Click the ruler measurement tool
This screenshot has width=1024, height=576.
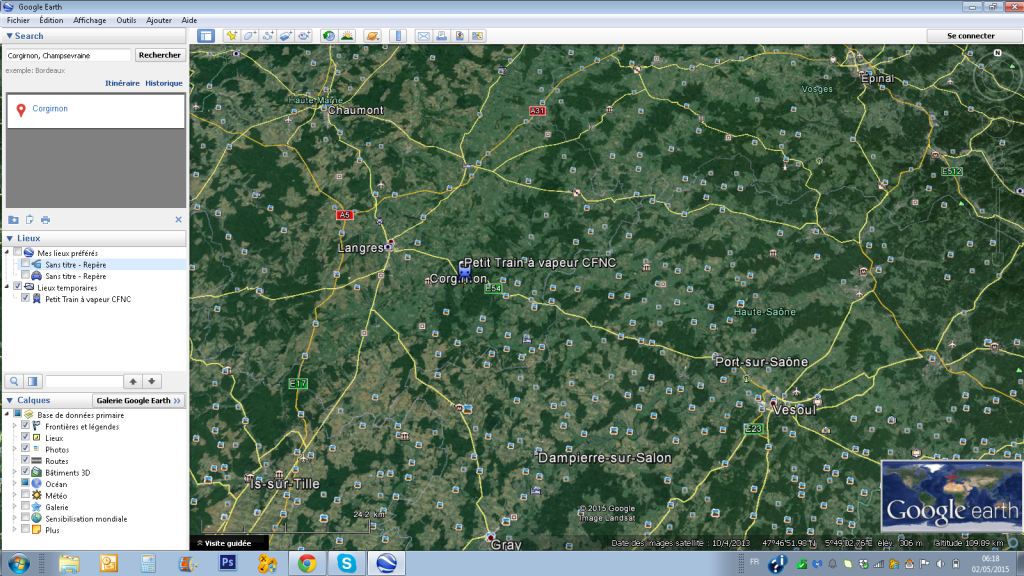click(397, 36)
